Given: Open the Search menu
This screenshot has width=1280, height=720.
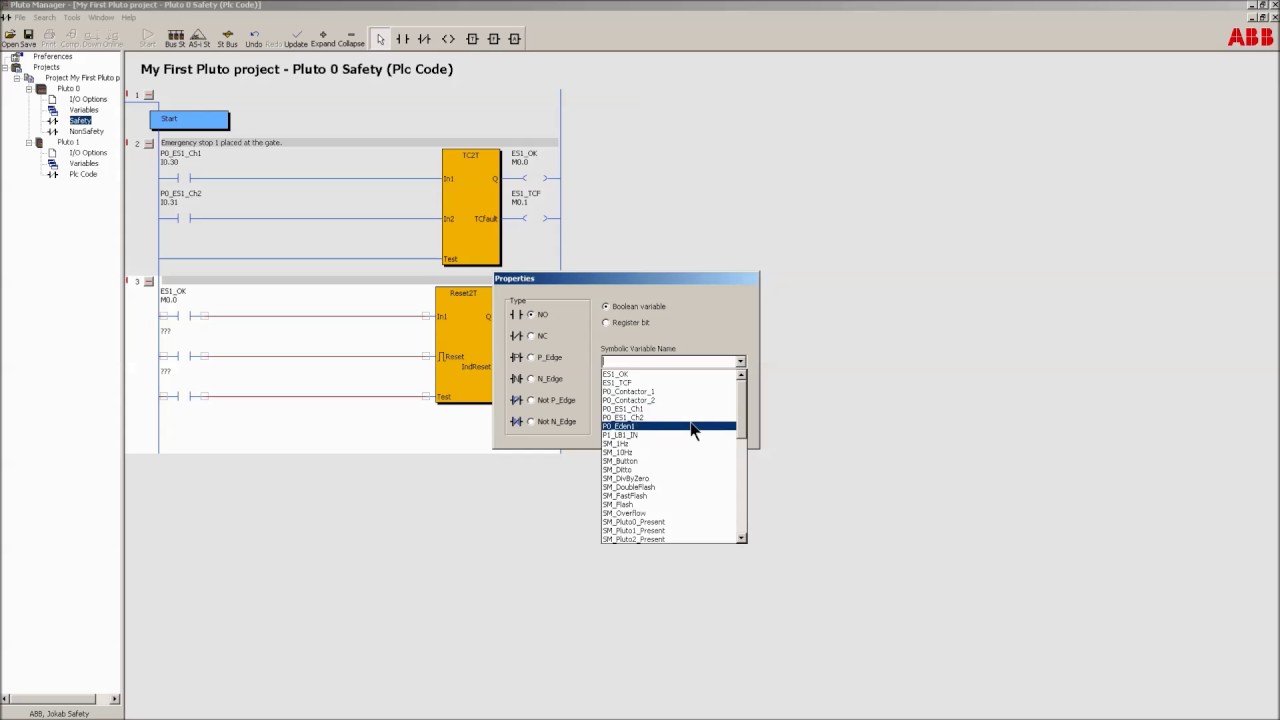Looking at the screenshot, I should 45,17.
